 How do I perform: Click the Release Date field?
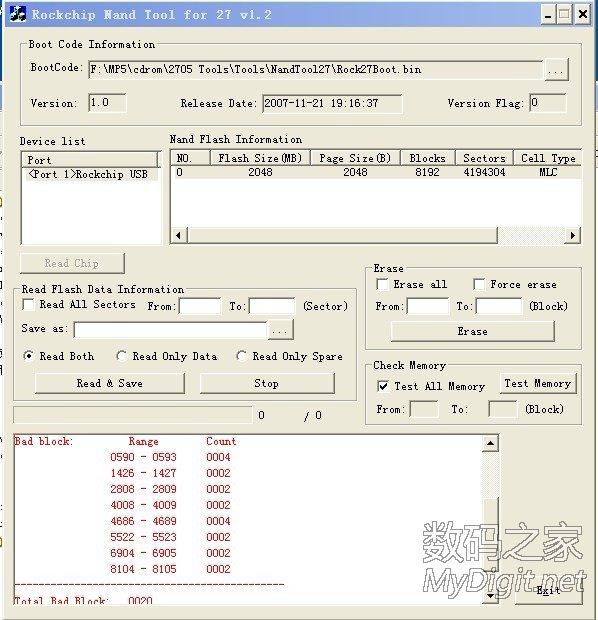pyautogui.click(x=332, y=104)
